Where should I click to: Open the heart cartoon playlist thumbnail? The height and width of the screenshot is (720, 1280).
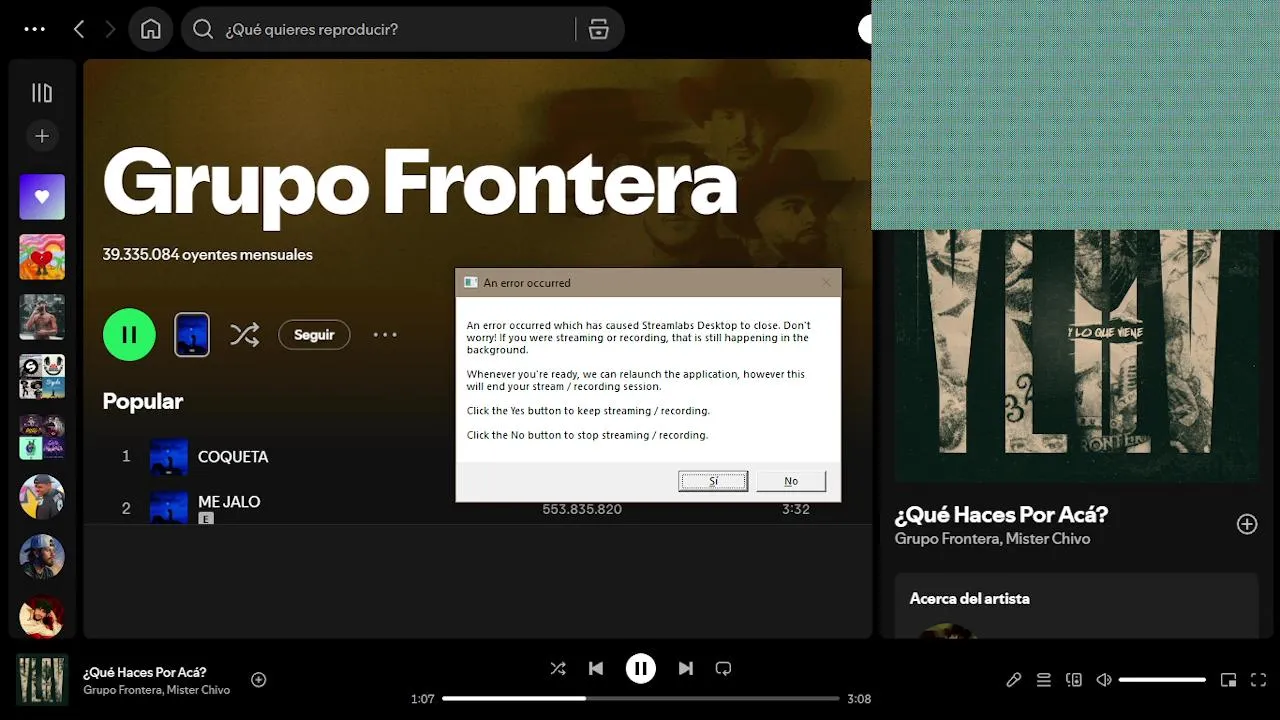42,257
